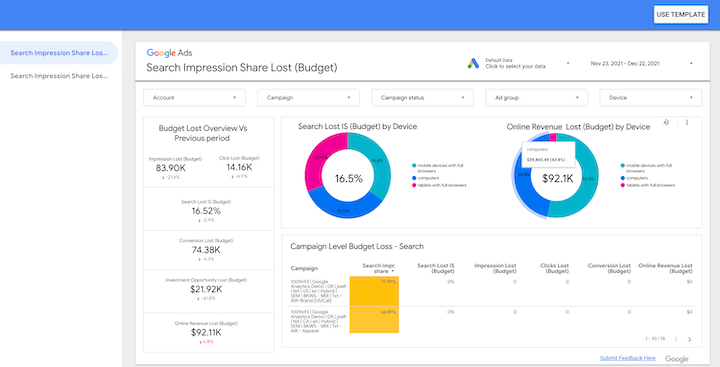Open the Nov 23 - Dec 22 date range picker

tap(641, 63)
